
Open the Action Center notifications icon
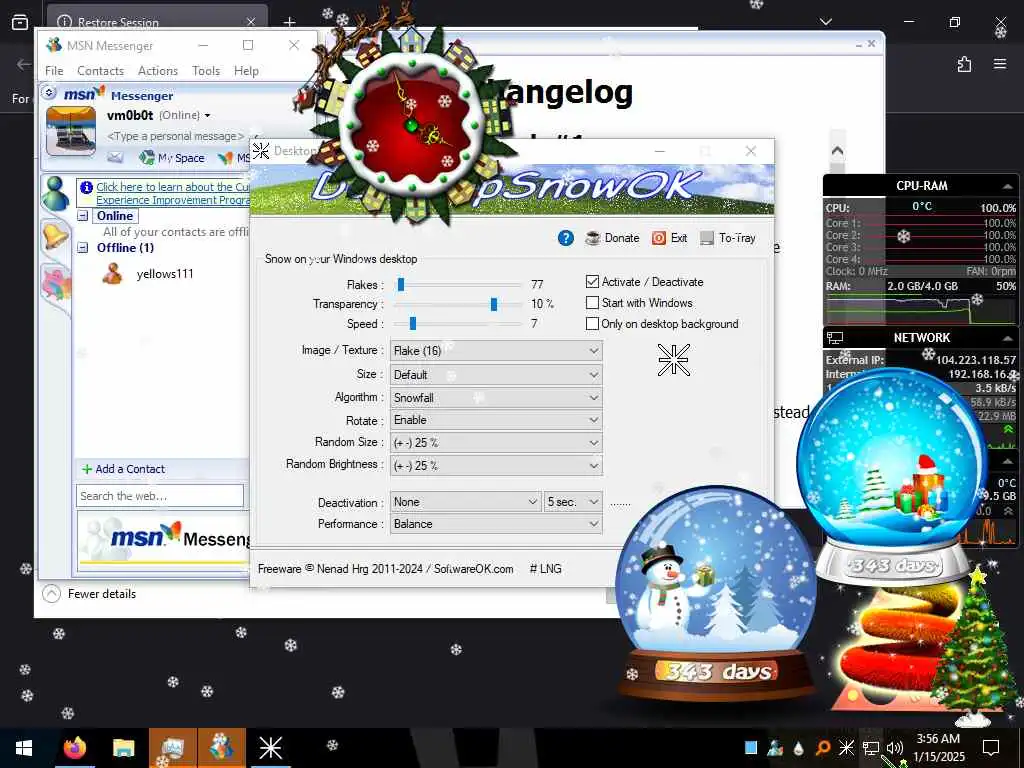[x=991, y=747]
